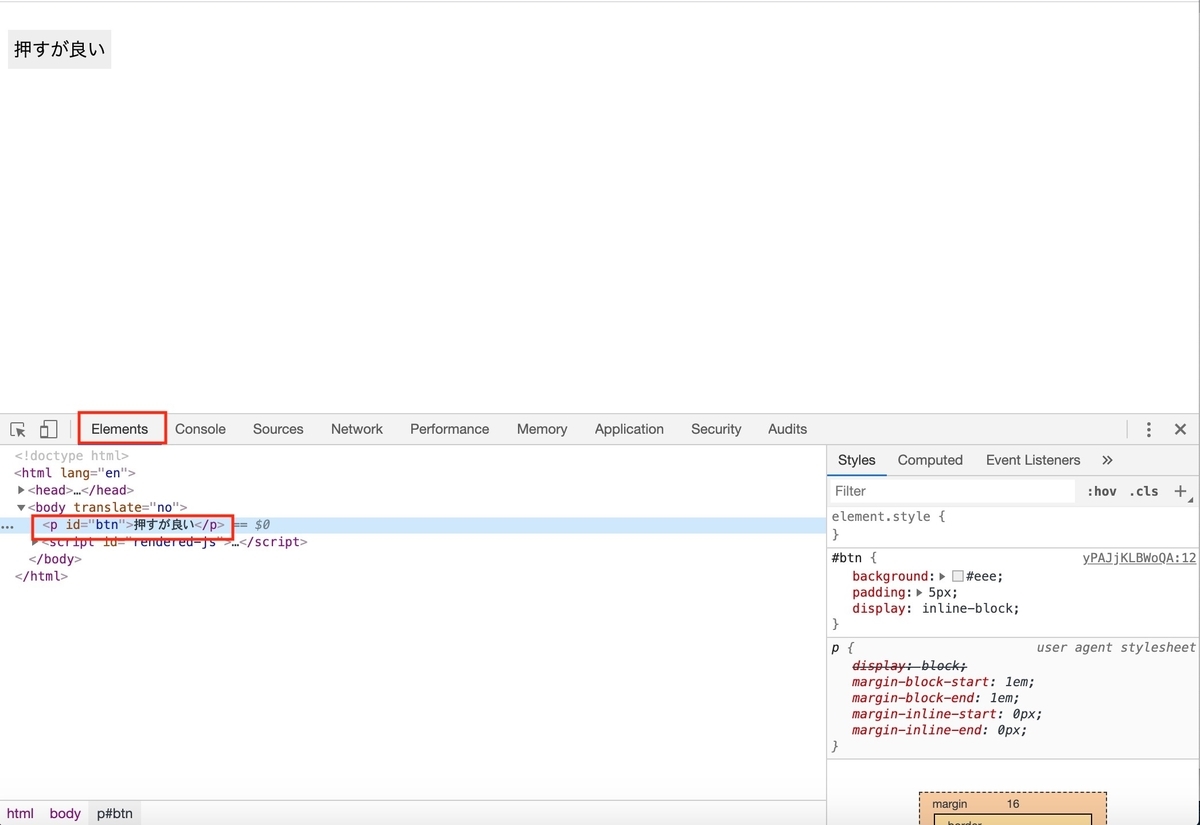This screenshot has height=825, width=1200.
Task: Click the margin 16 value in box model
Action: click(x=1013, y=804)
